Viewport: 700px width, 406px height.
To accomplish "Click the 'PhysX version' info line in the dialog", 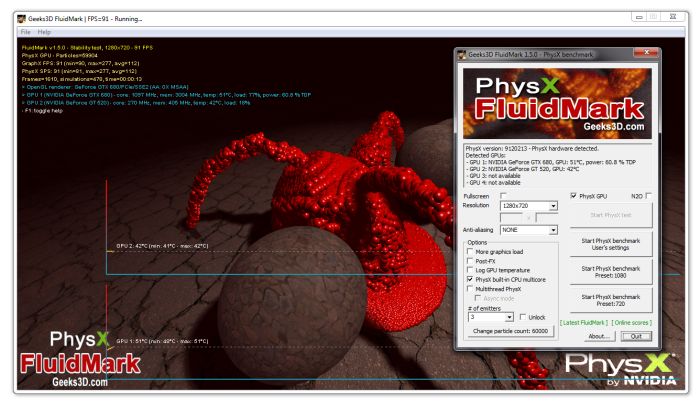I will [532, 148].
